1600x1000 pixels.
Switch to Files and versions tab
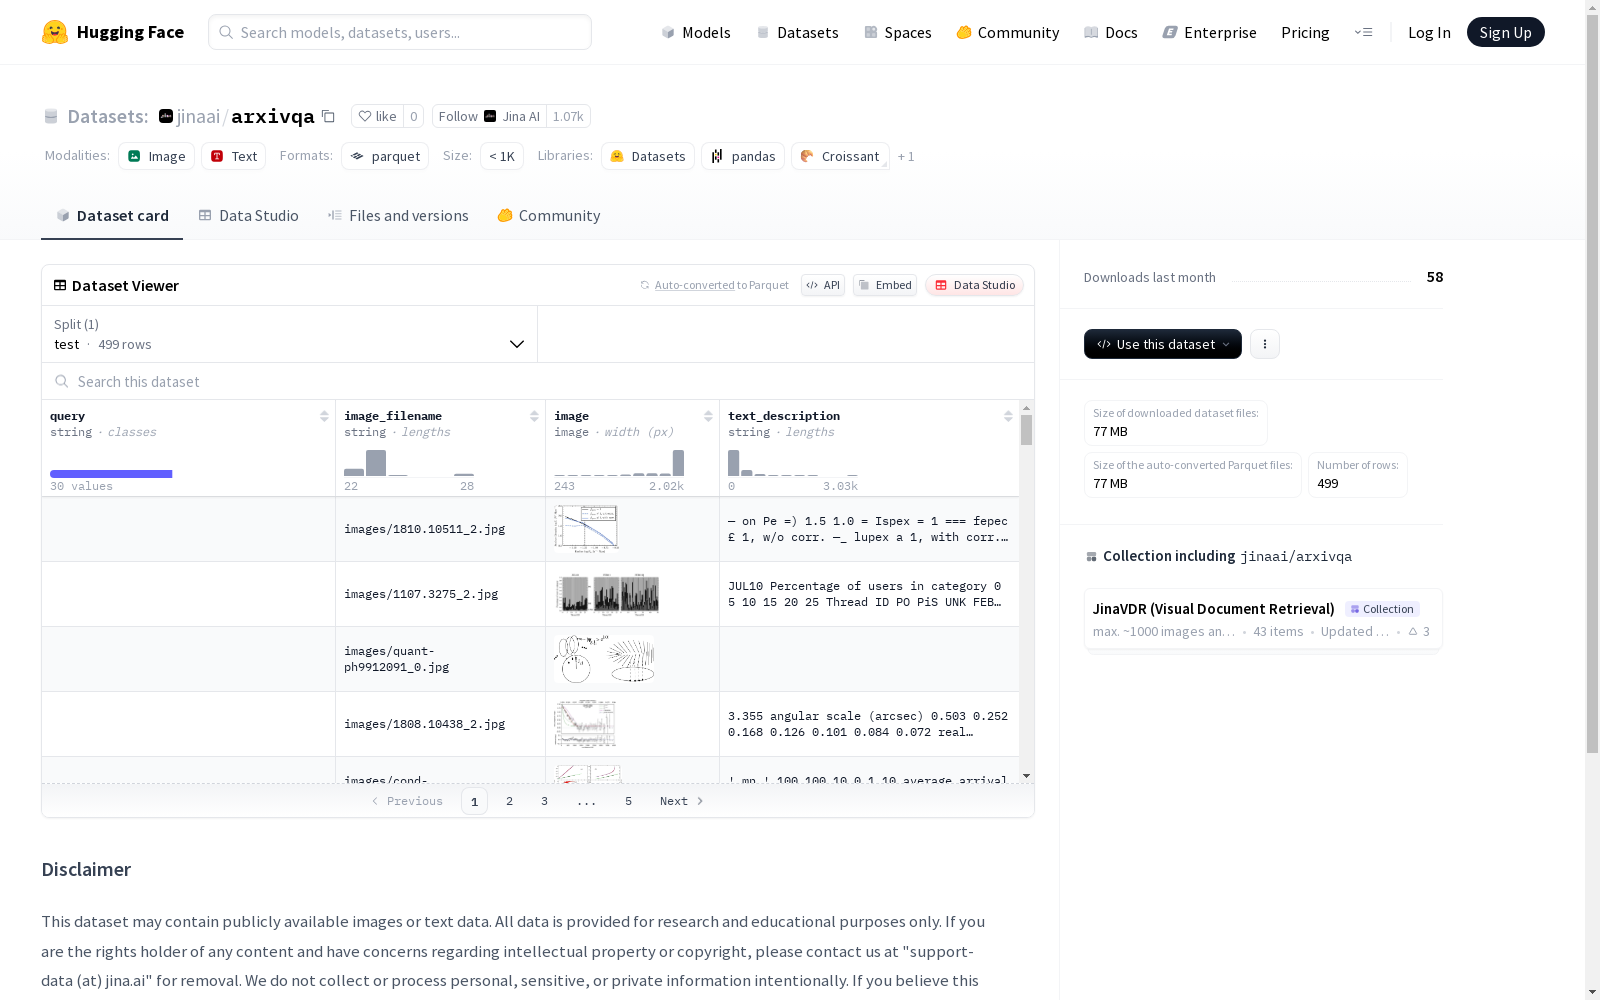tap(398, 216)
